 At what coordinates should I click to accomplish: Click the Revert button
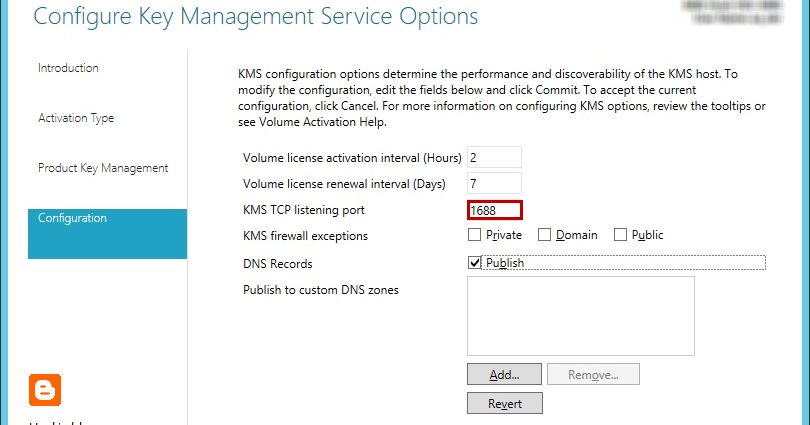pos(505,403)
